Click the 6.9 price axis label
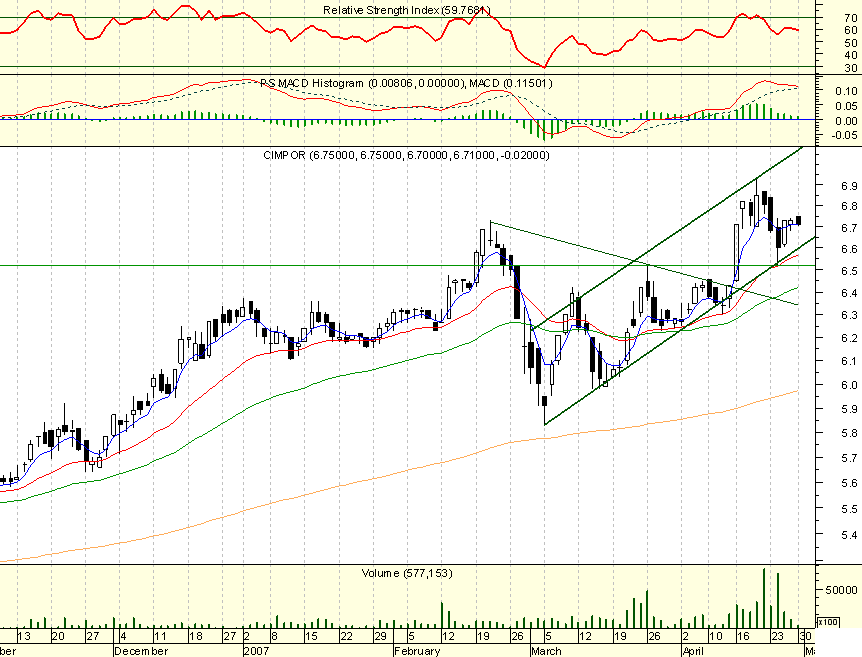Screen dimensions: 862x657 849,186
